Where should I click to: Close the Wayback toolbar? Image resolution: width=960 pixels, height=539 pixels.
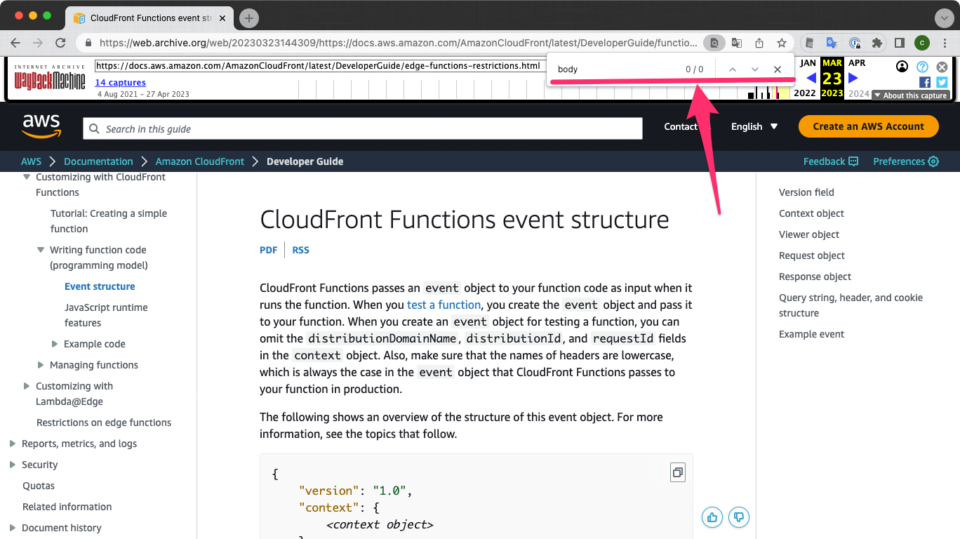click(x=942, y=66)
